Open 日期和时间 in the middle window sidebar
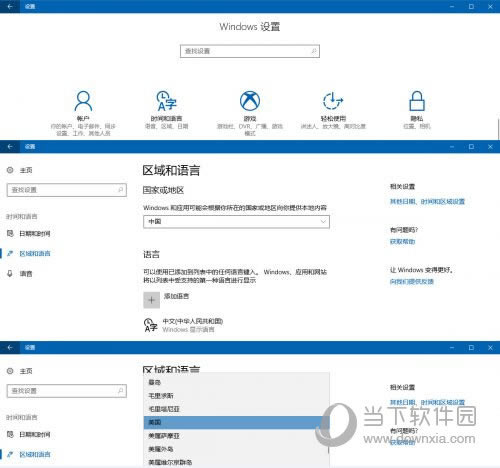The image size is (500, 468). (35, 234)
